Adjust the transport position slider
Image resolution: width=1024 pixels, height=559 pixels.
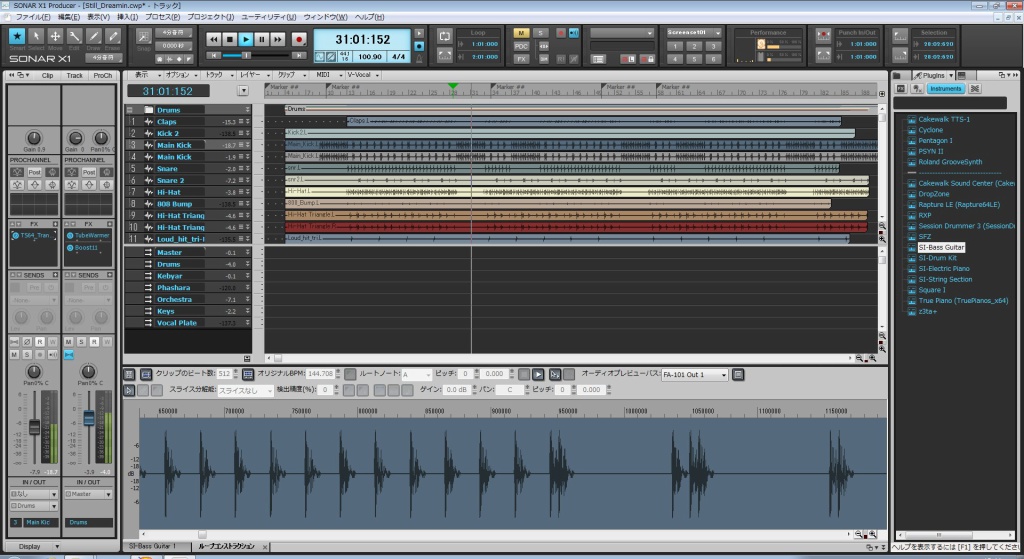[x=246, y=56]
